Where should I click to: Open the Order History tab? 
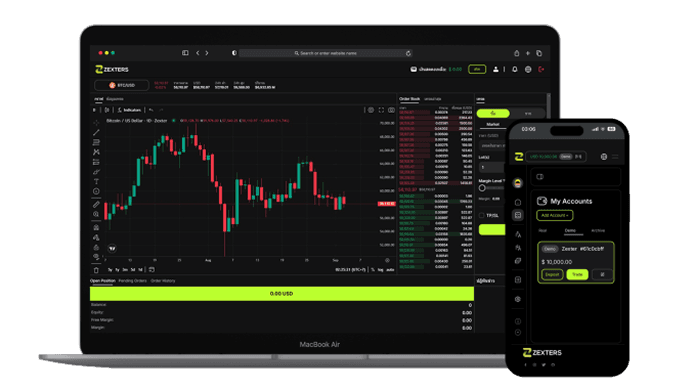pyautogui.click(x=163, y=281)
